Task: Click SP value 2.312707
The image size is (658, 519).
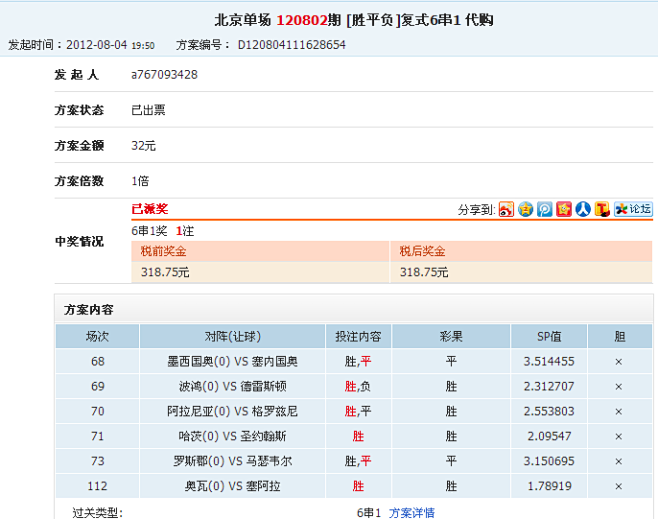Action: [549, 386]
